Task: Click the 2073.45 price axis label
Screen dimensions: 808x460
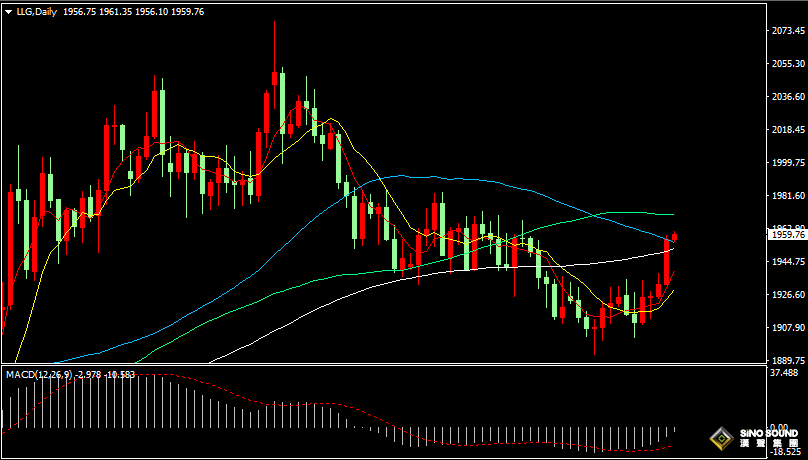Action: [x=788, y=31]
